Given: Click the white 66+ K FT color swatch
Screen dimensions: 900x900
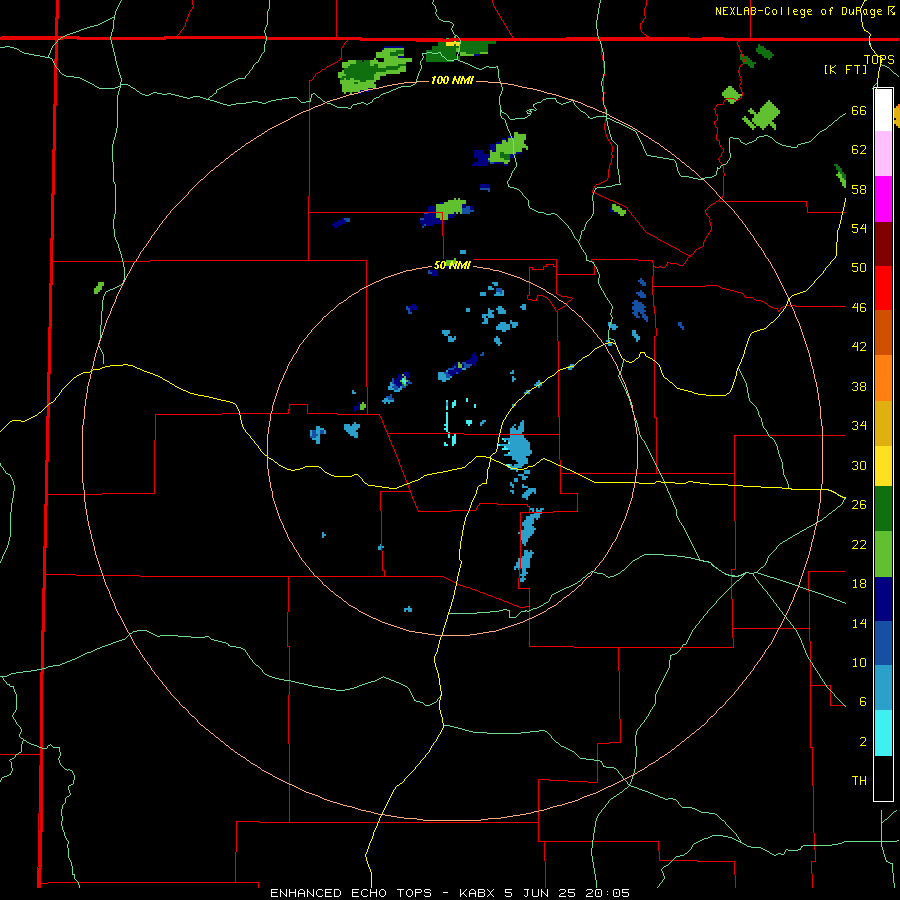Looking at the screenshot, I should pos(883,110).
